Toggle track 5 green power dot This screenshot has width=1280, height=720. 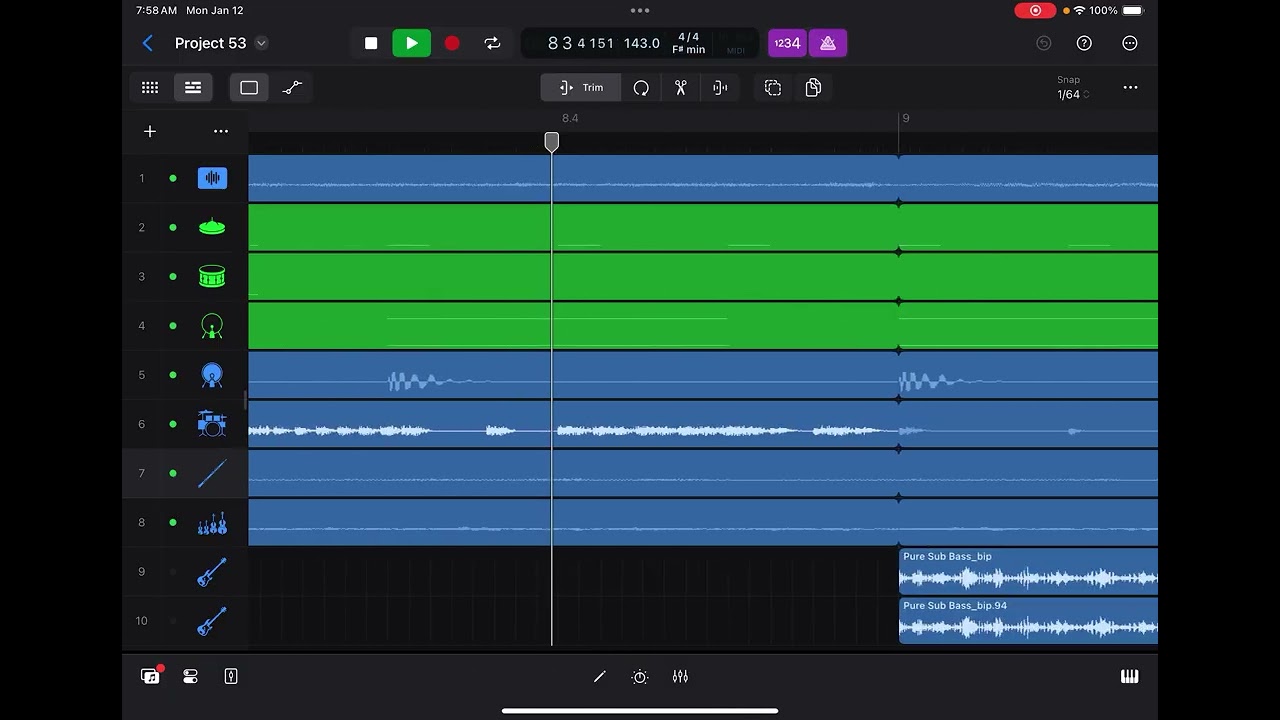(x=173, y=375)
